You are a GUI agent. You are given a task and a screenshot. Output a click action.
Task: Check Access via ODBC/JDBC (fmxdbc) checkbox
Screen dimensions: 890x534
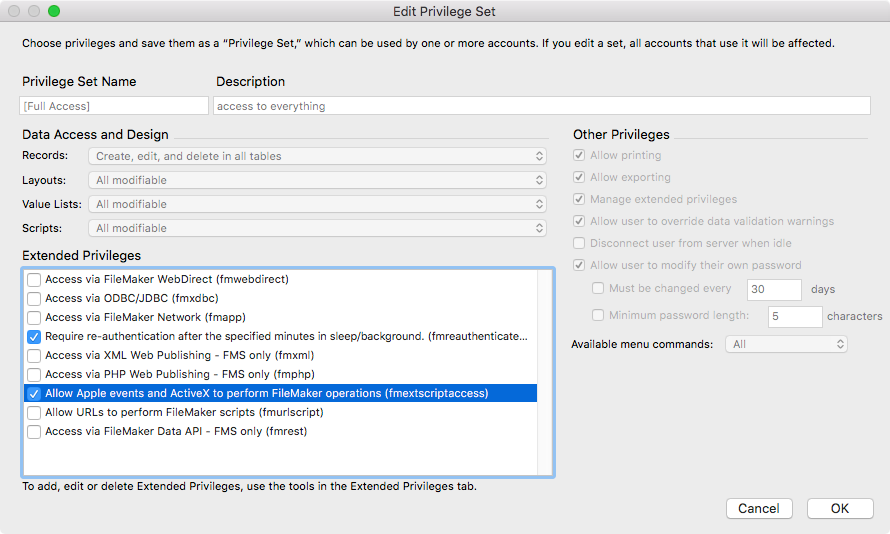point(34,298)
